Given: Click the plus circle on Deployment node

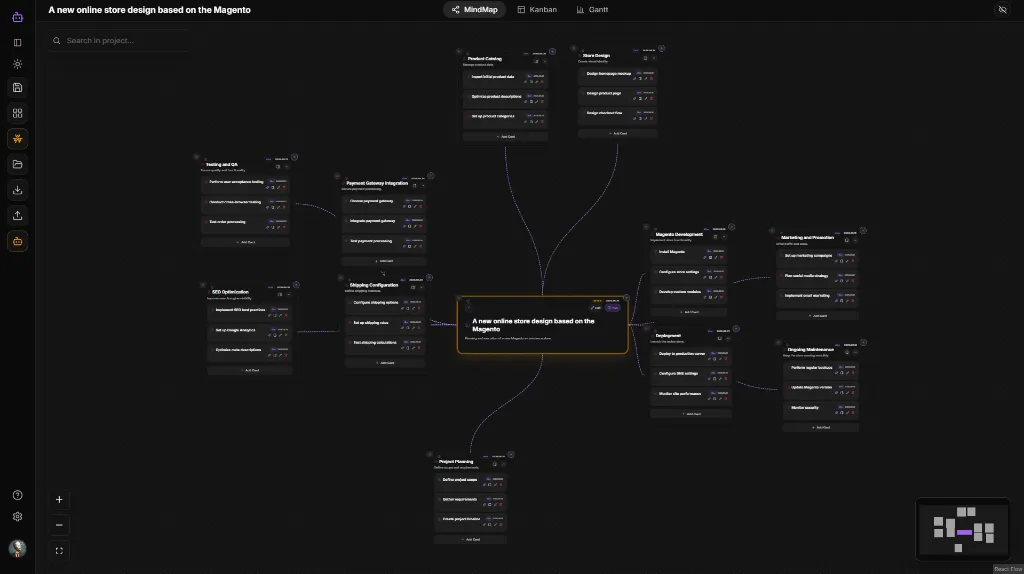Looking at the screenshot, I should click(x=736, y=329).
